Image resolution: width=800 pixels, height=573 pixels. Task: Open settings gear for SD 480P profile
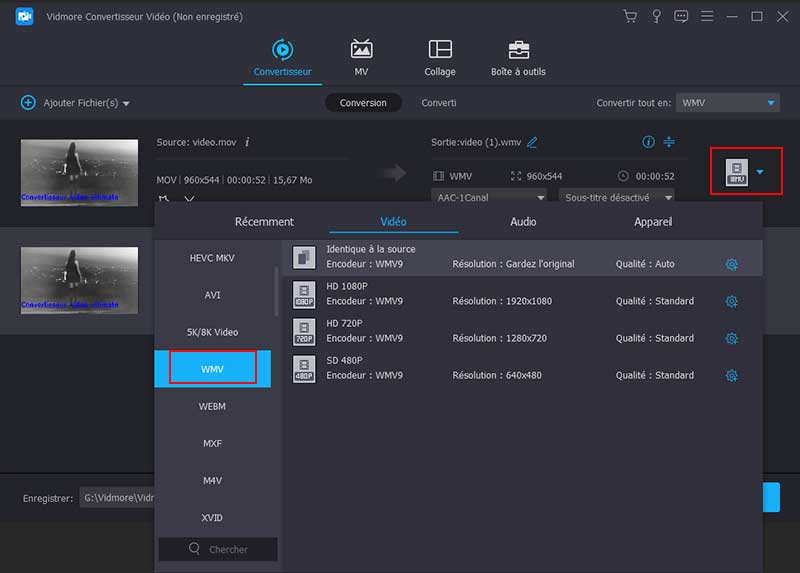click(731, 375)
